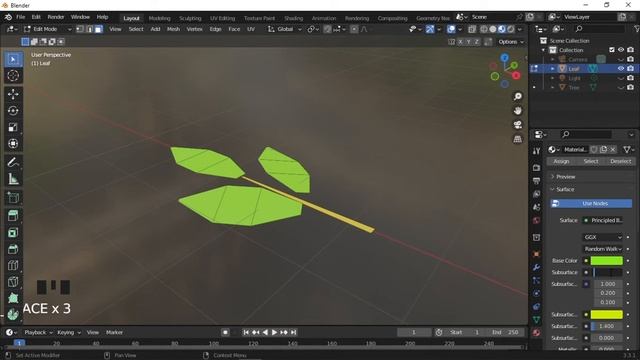Open the Render properties tab
Image resolution: width=640 pixels, height=360 pixels.
536,168
